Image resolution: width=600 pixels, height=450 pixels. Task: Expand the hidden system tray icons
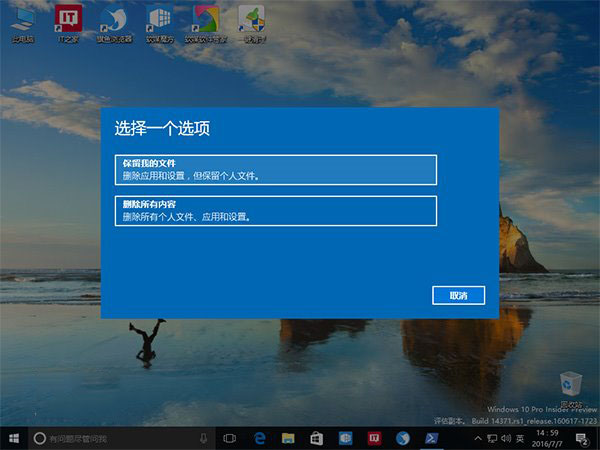(x=476, y=438)
